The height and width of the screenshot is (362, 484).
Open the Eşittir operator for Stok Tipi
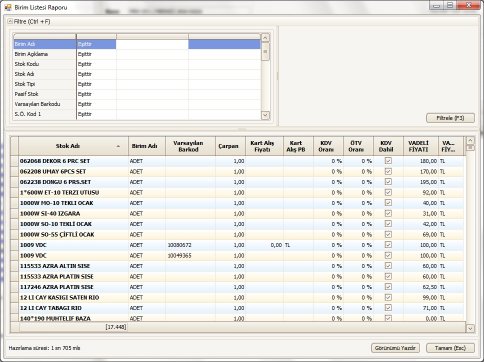tap(96, 84)
